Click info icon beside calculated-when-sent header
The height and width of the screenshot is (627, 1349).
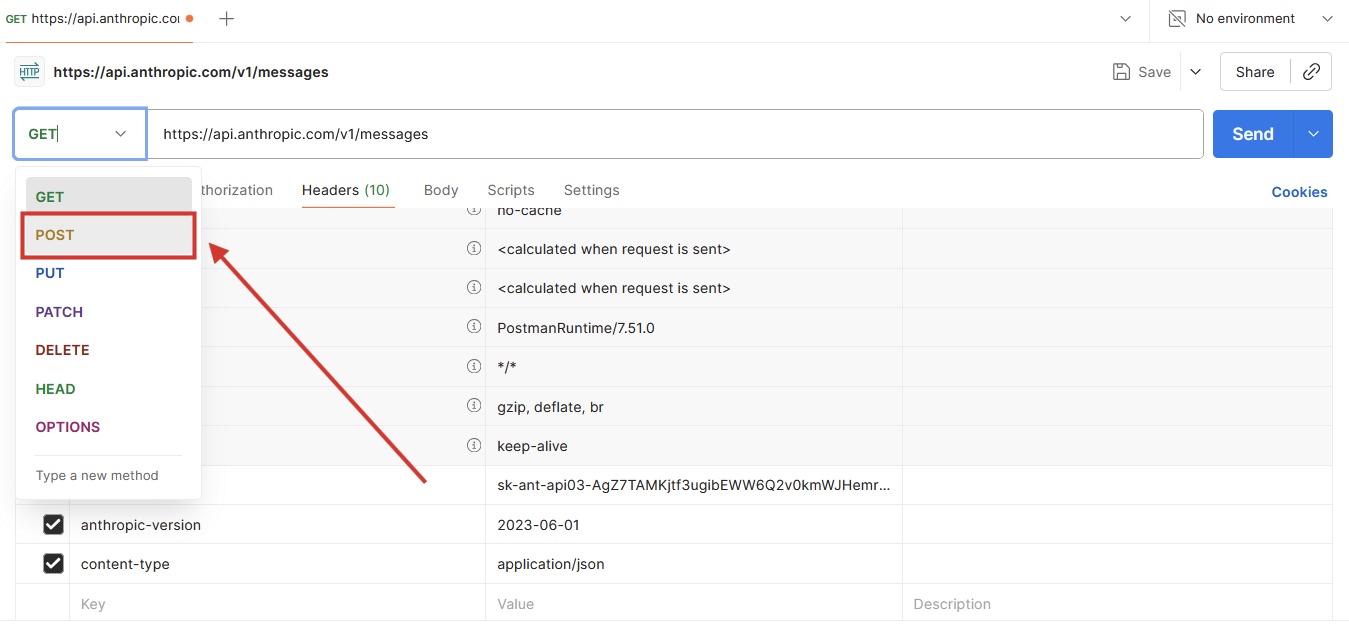(474, 248)
